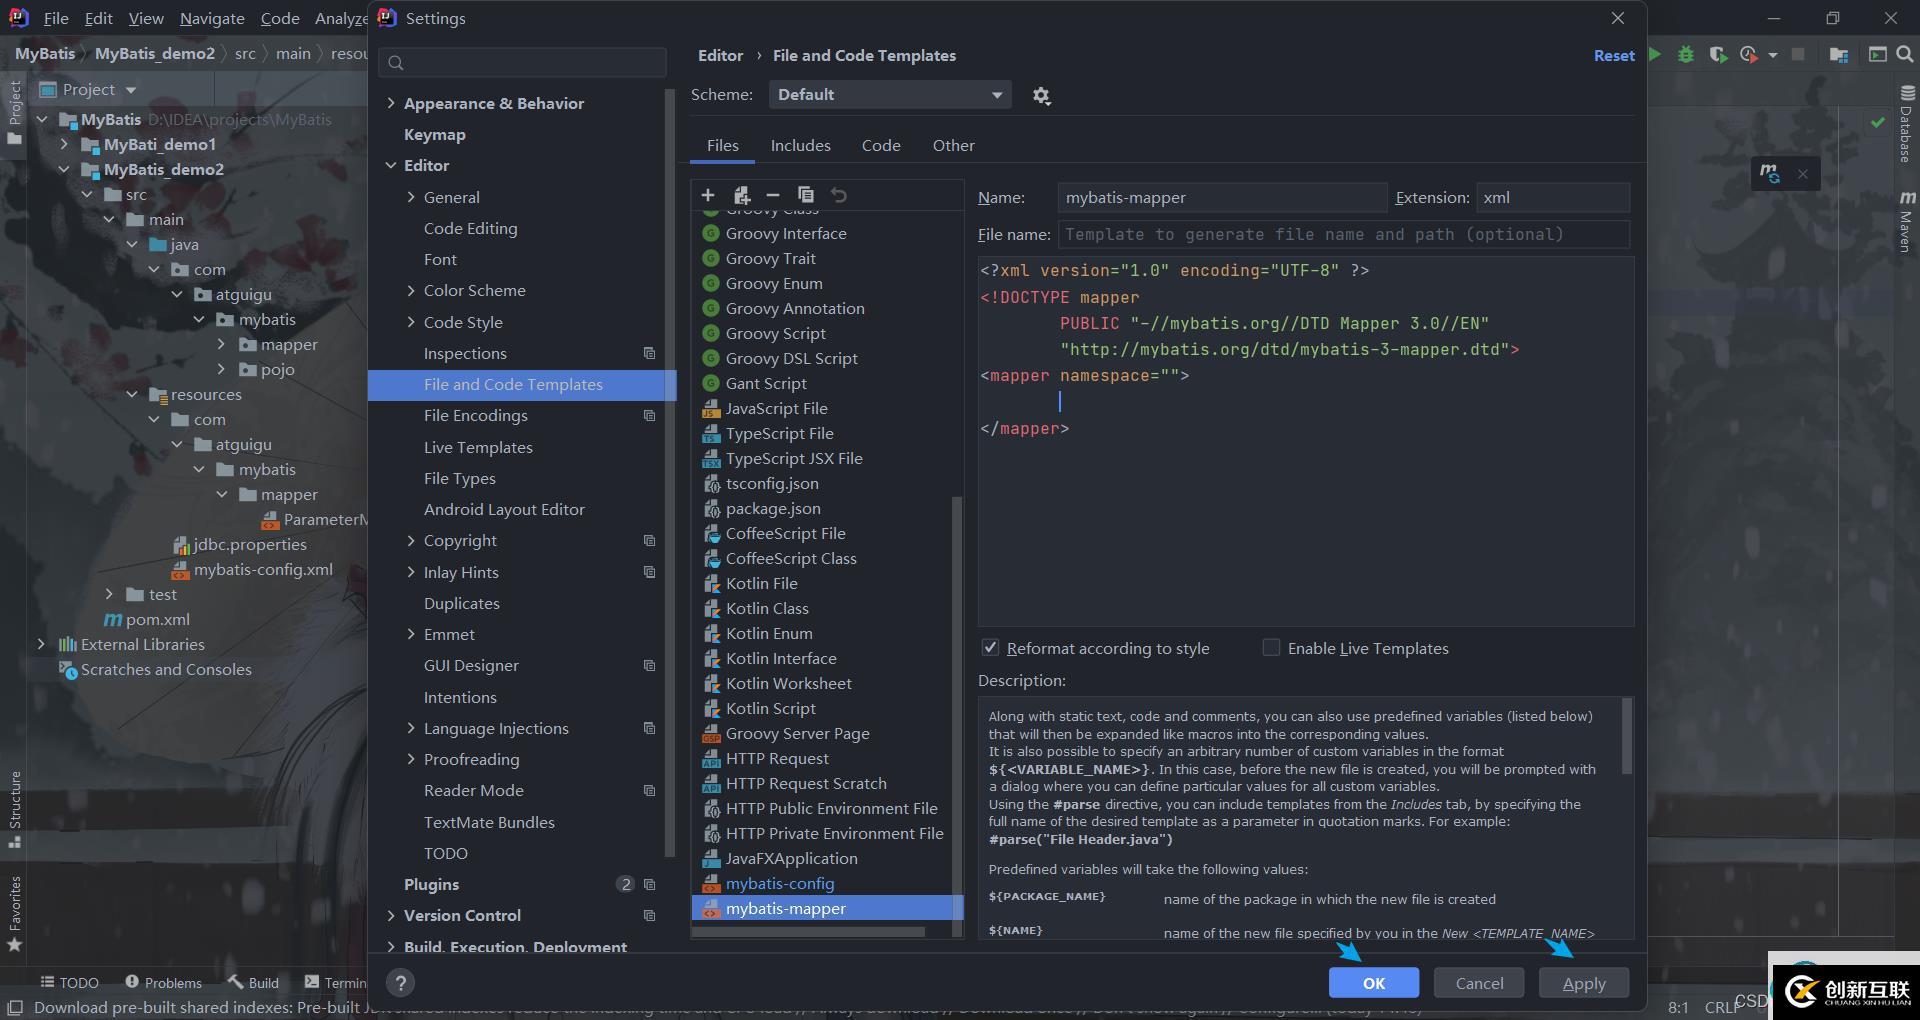
Task: Expand Appearance & Behavior settings
Action: 391,103
